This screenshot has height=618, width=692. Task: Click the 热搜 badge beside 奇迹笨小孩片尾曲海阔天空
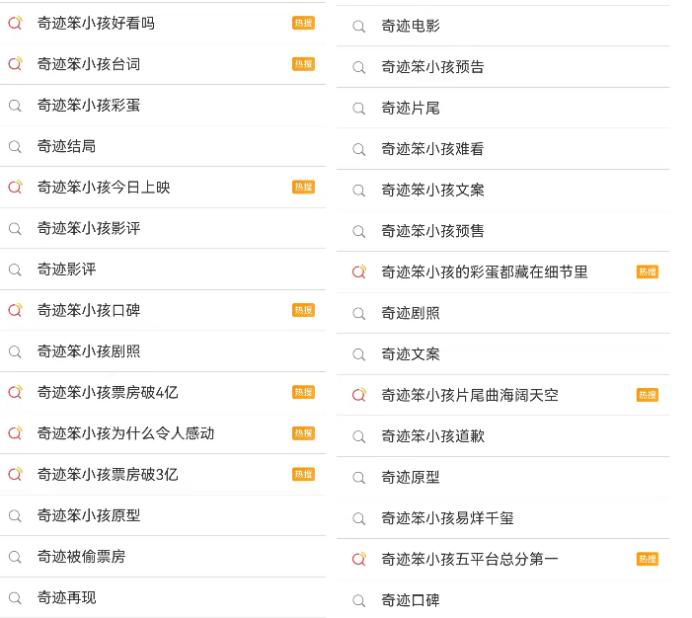point(647,395)
